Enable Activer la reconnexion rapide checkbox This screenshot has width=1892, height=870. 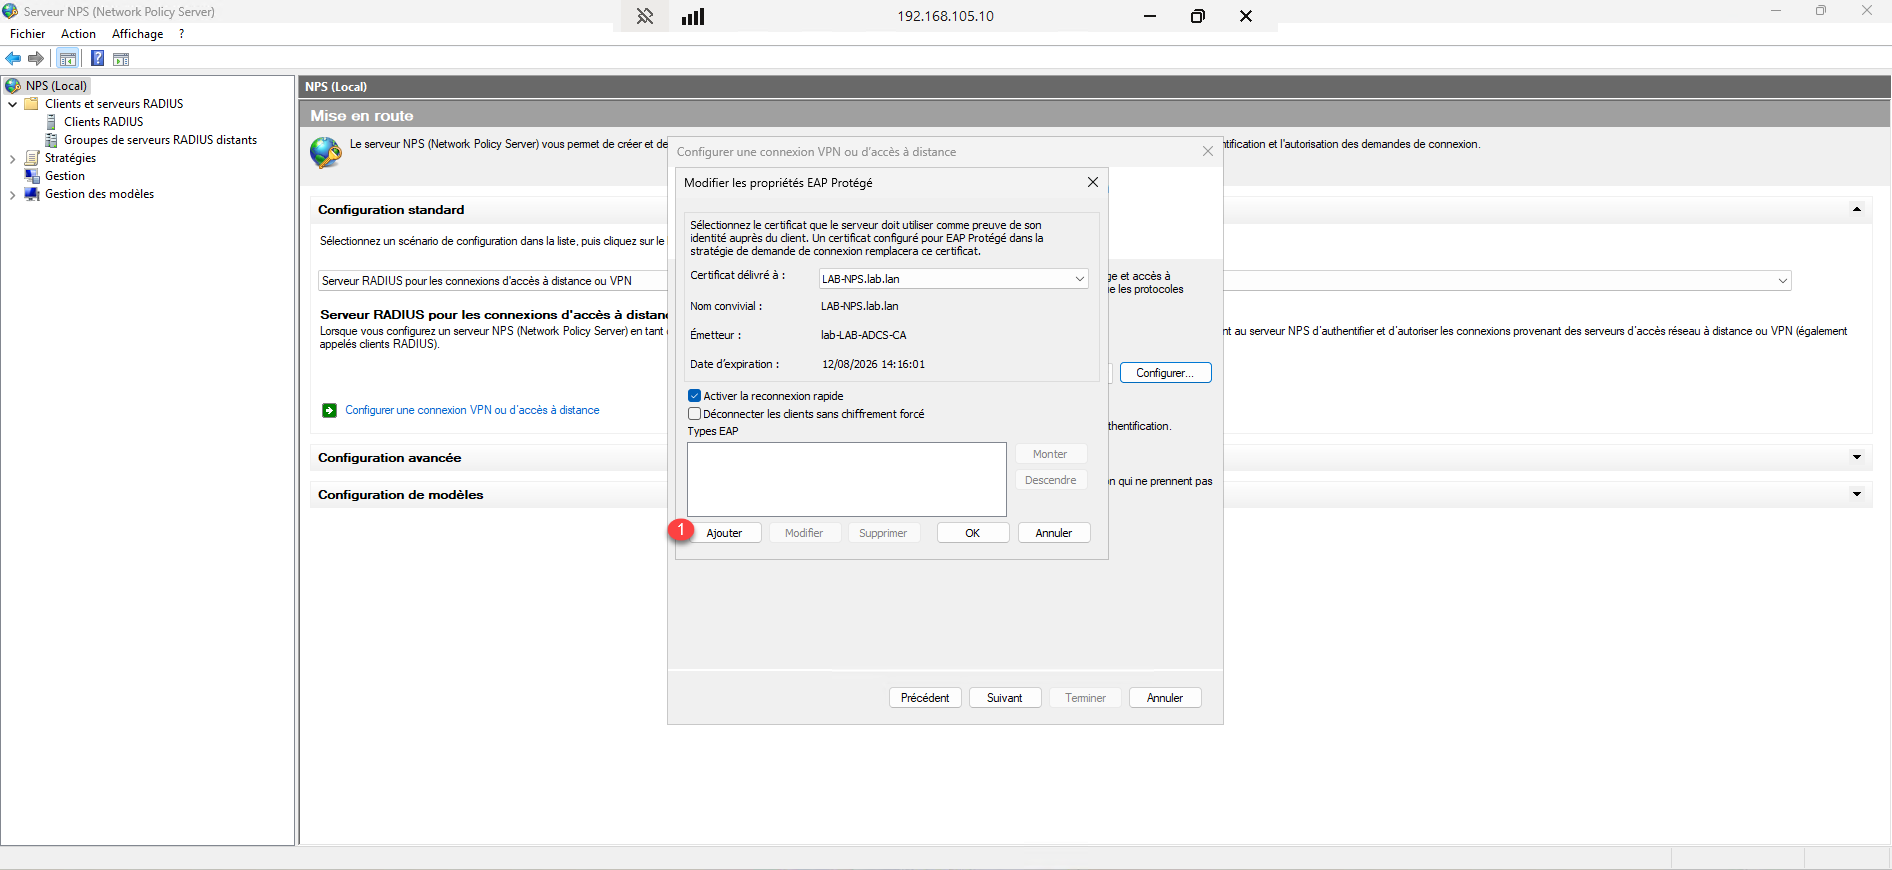point(694,396)
